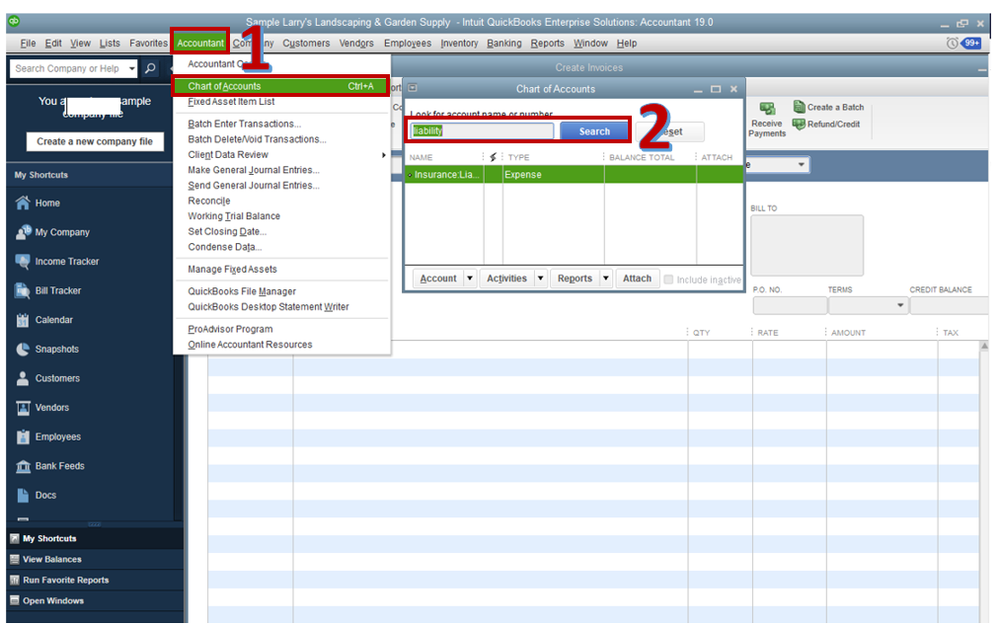The image size is (999, 637).
Task: Open the Reports menu in menu bar
Action: pyautogui.click(x=547, y=43)
